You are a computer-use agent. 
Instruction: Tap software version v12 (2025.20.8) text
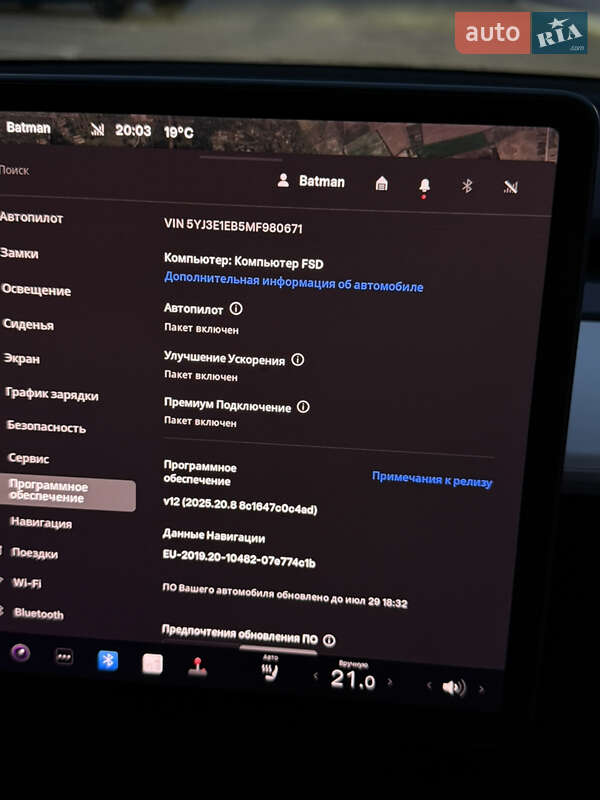pyautogui.click(x=240, y=505)
